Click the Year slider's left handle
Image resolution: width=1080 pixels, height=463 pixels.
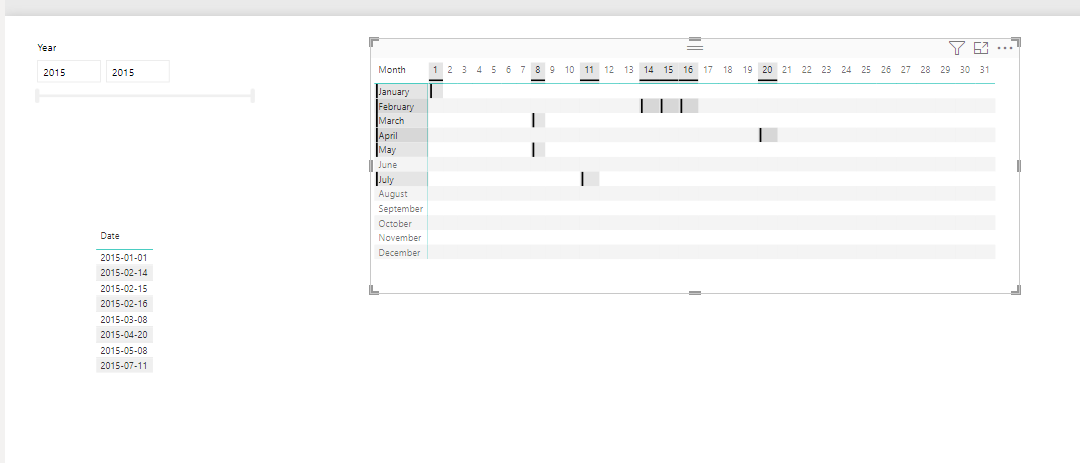click(37, 96)
